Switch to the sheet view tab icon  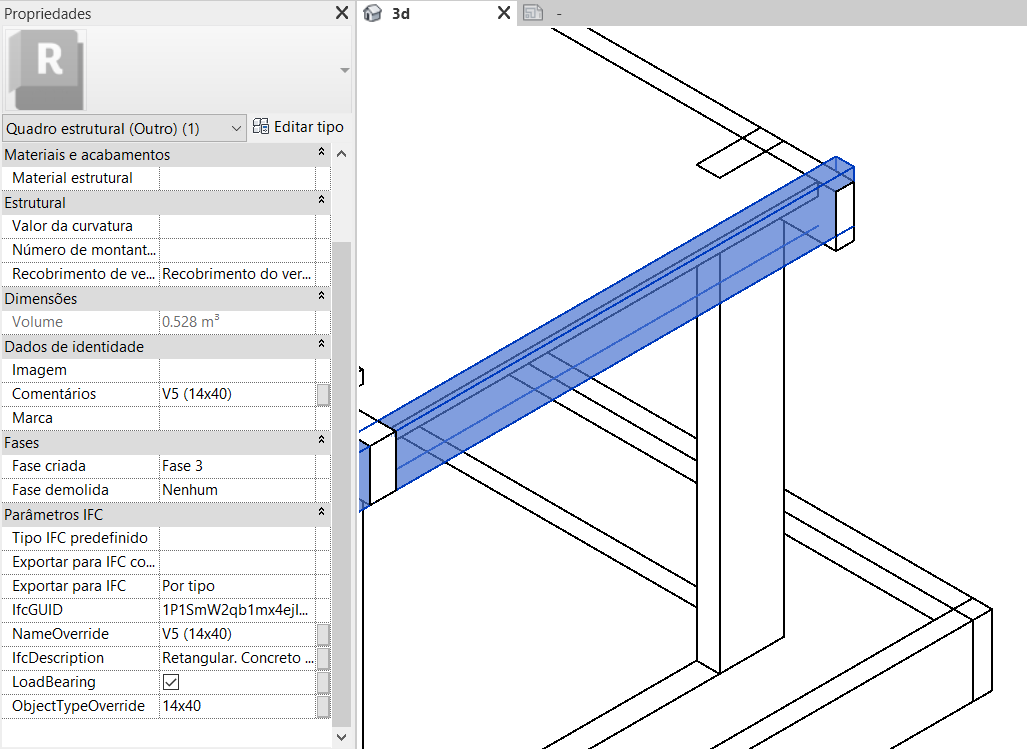tap(533, 12)
